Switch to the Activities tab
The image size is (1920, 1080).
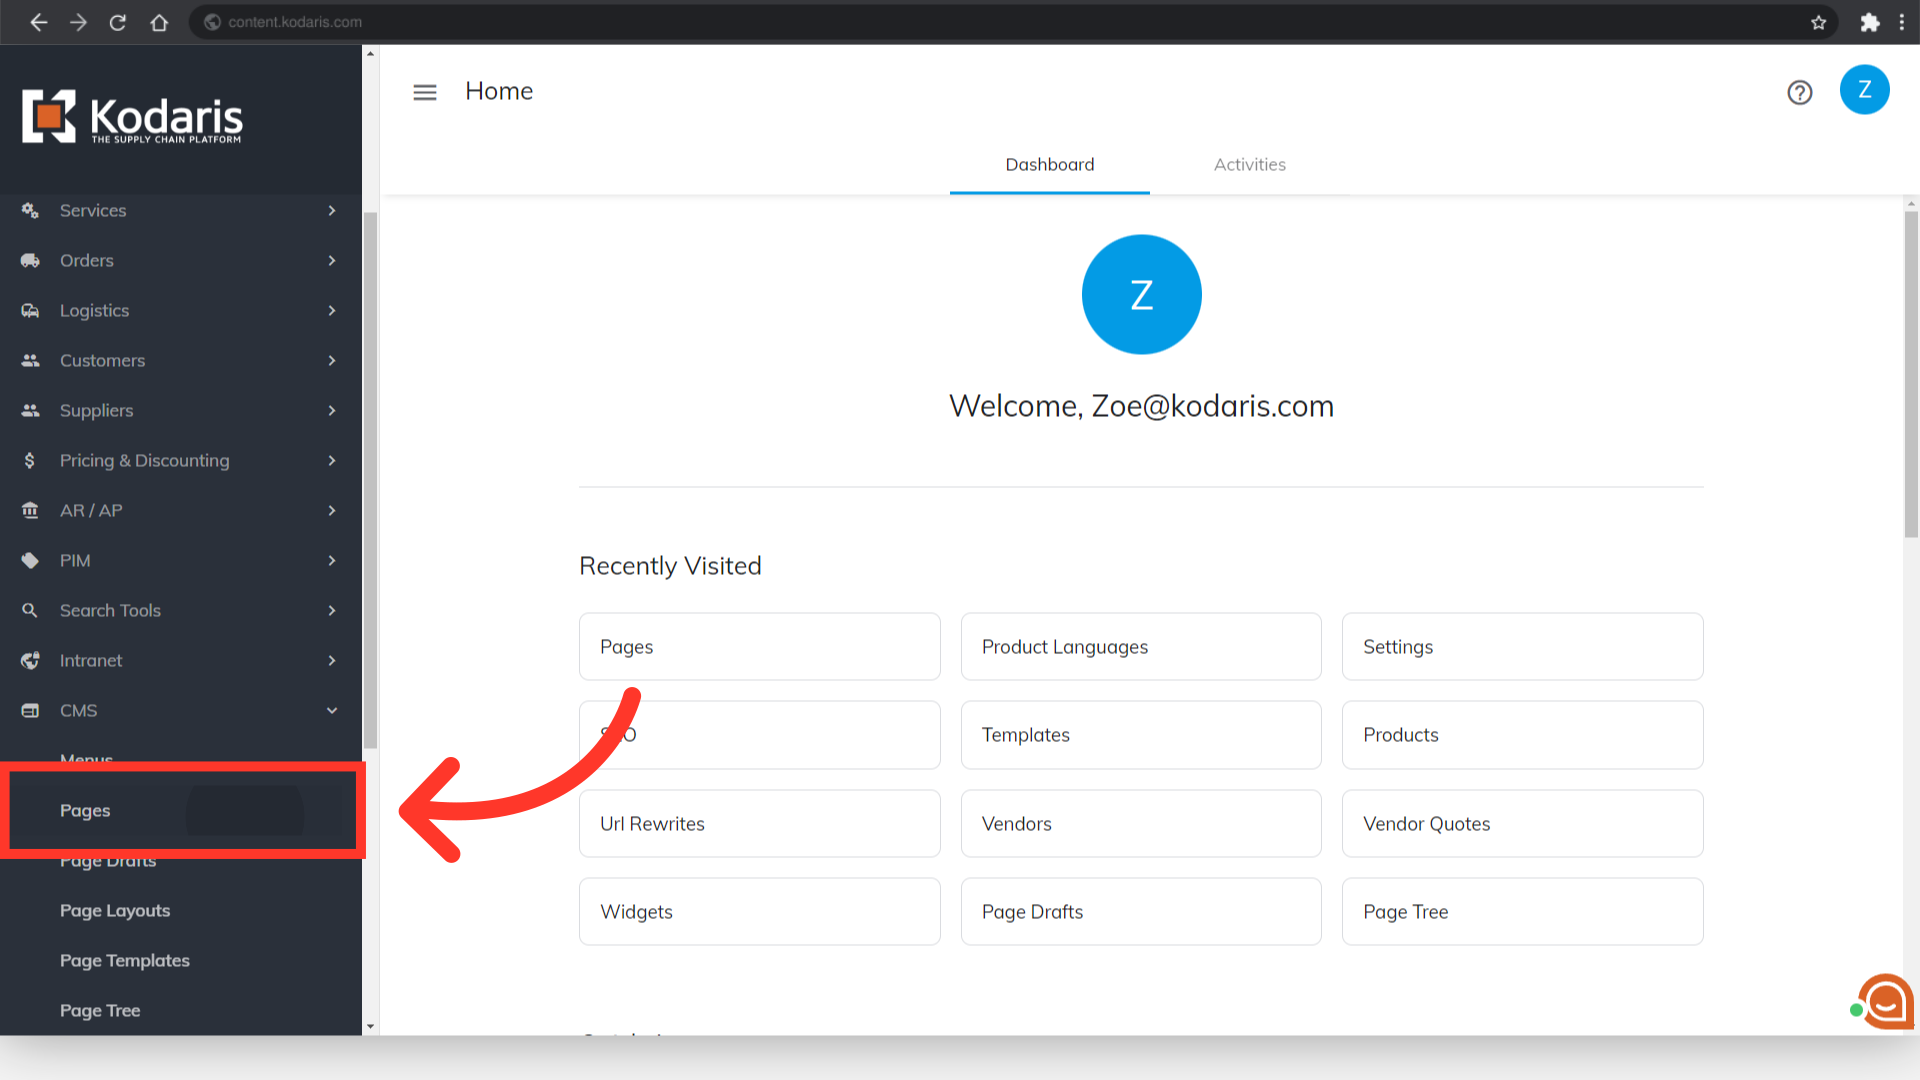(1249, 165)
